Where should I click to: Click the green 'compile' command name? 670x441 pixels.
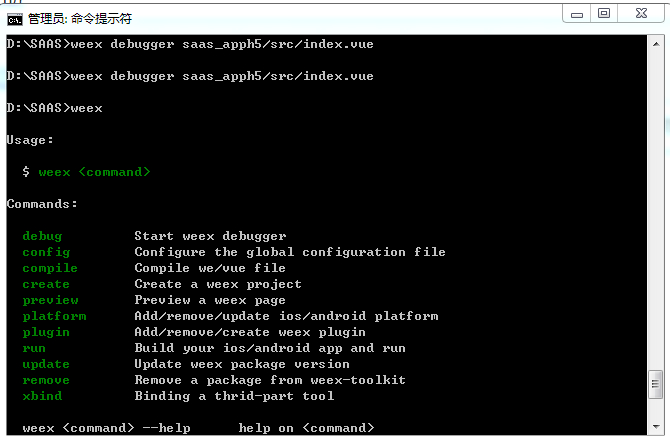(x=50, y=268)
